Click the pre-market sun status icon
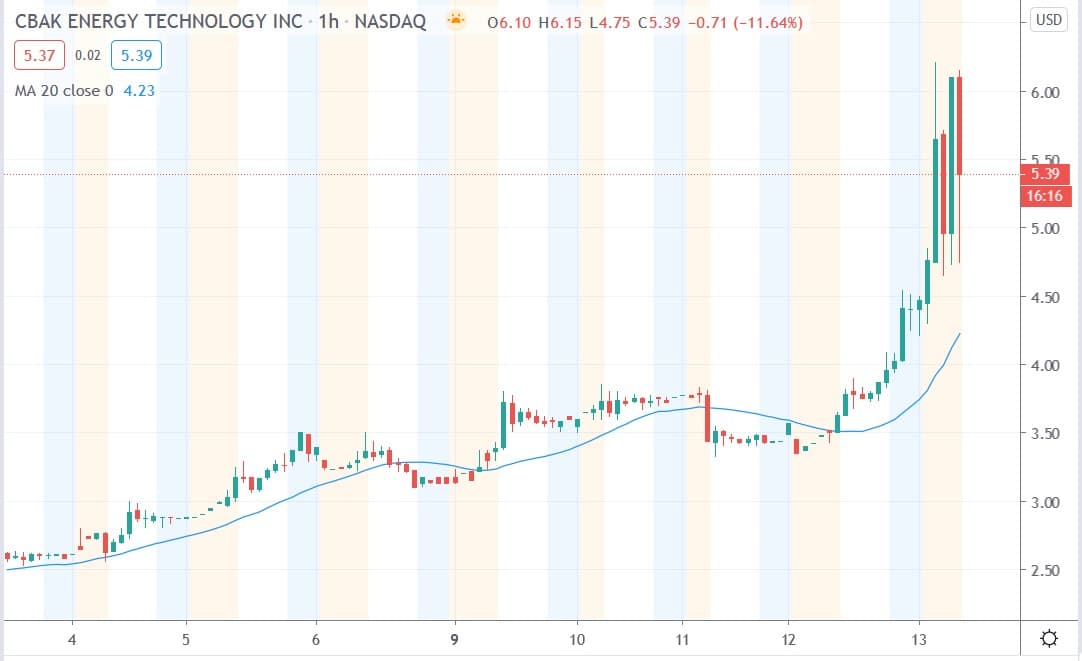Viewport: 1082px width, 661px height. coord(456,22)
